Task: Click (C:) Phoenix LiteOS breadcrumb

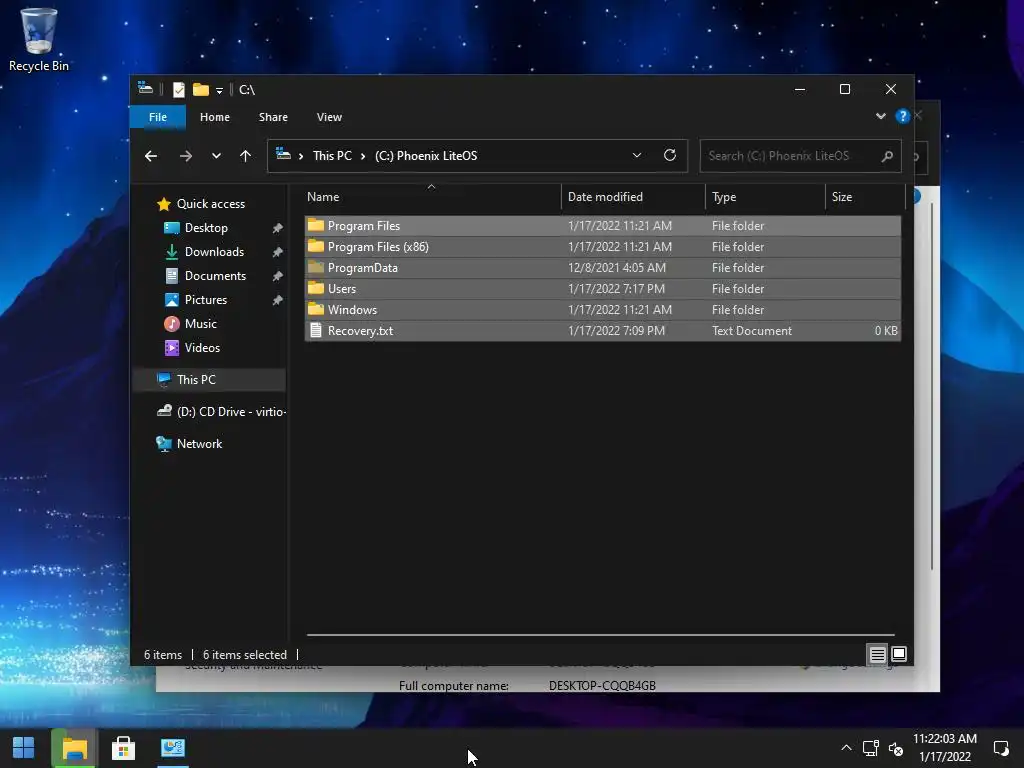Action: pyautogui.click(x=426, y=155)
